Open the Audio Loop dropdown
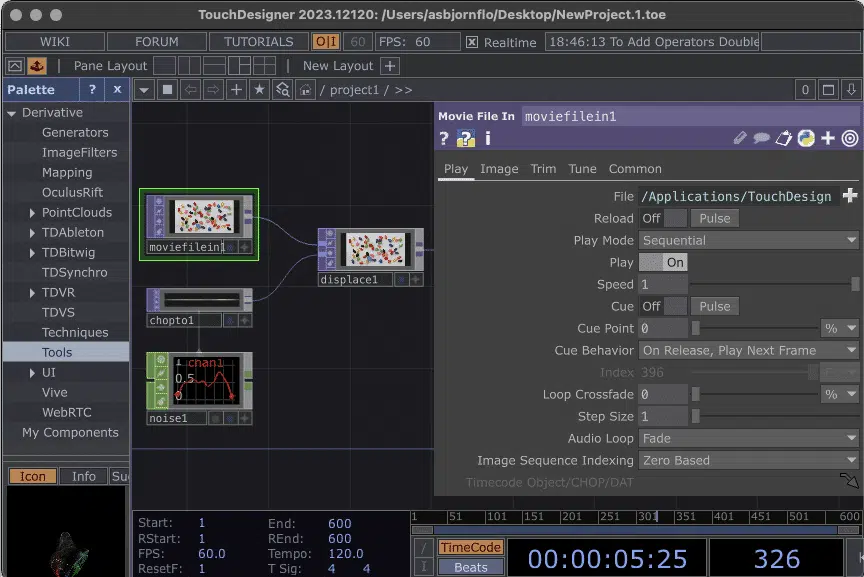 749,439
